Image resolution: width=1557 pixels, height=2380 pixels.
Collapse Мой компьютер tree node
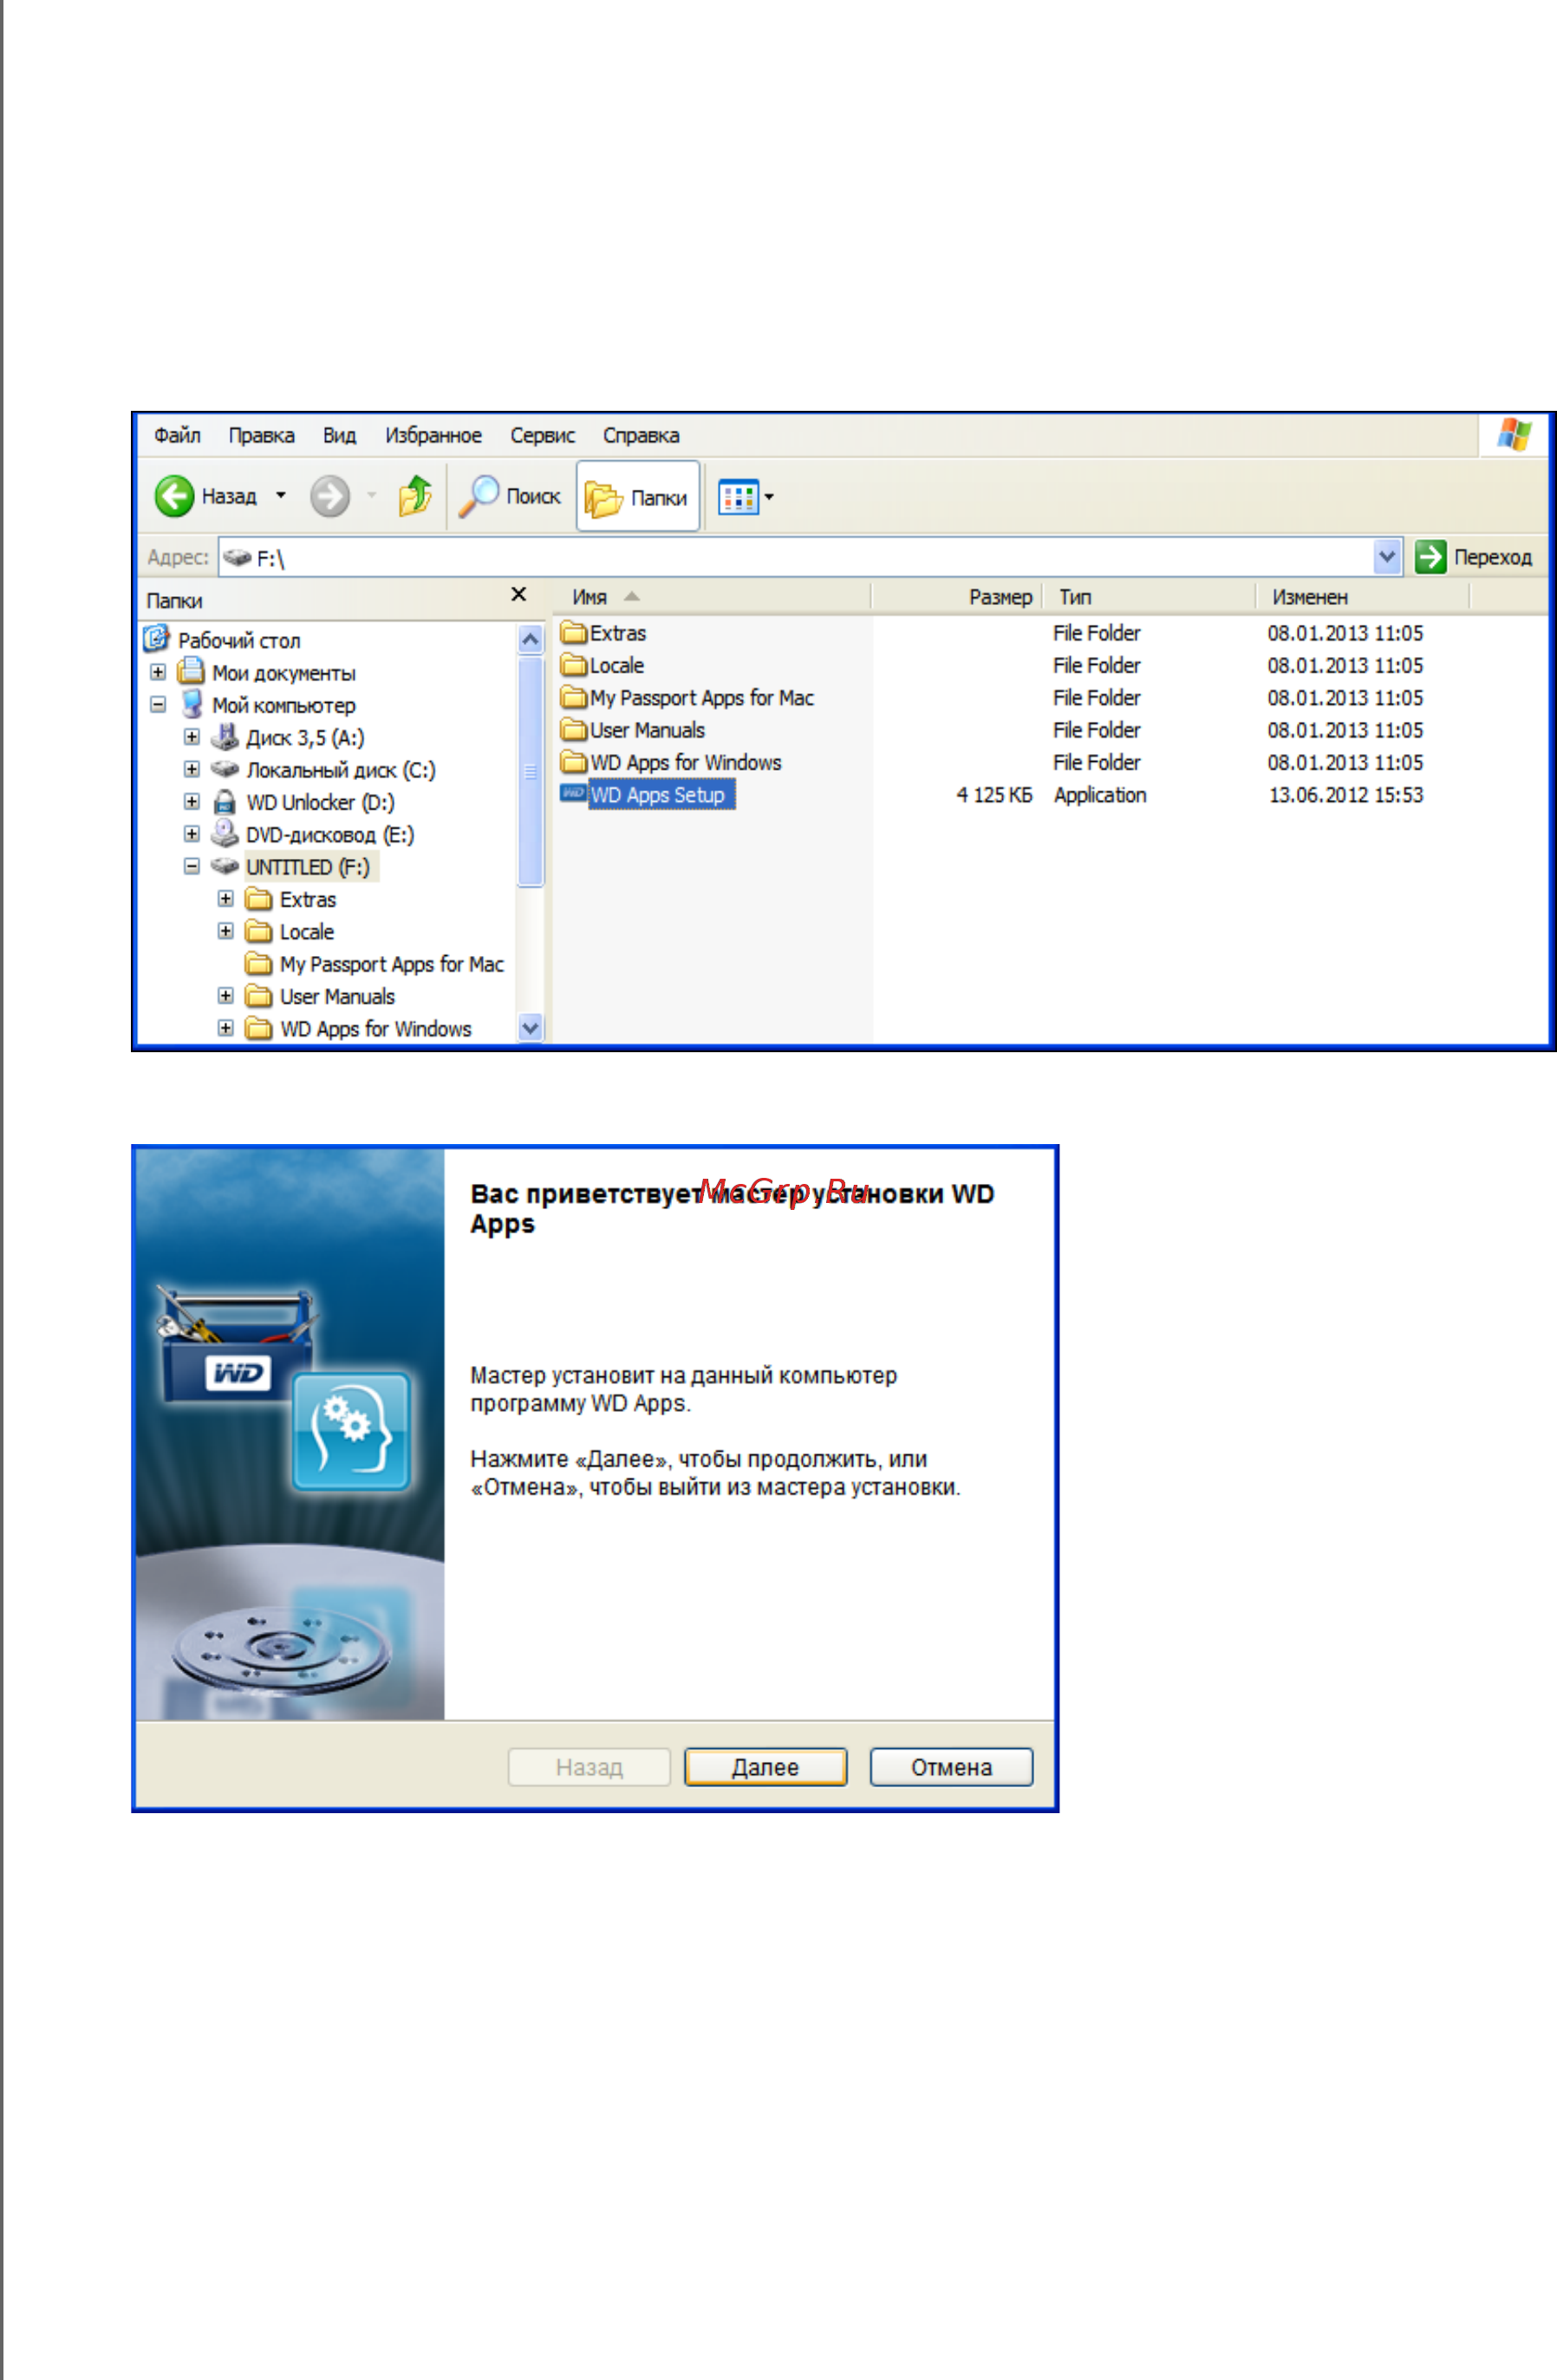click(x=158, y=705)
